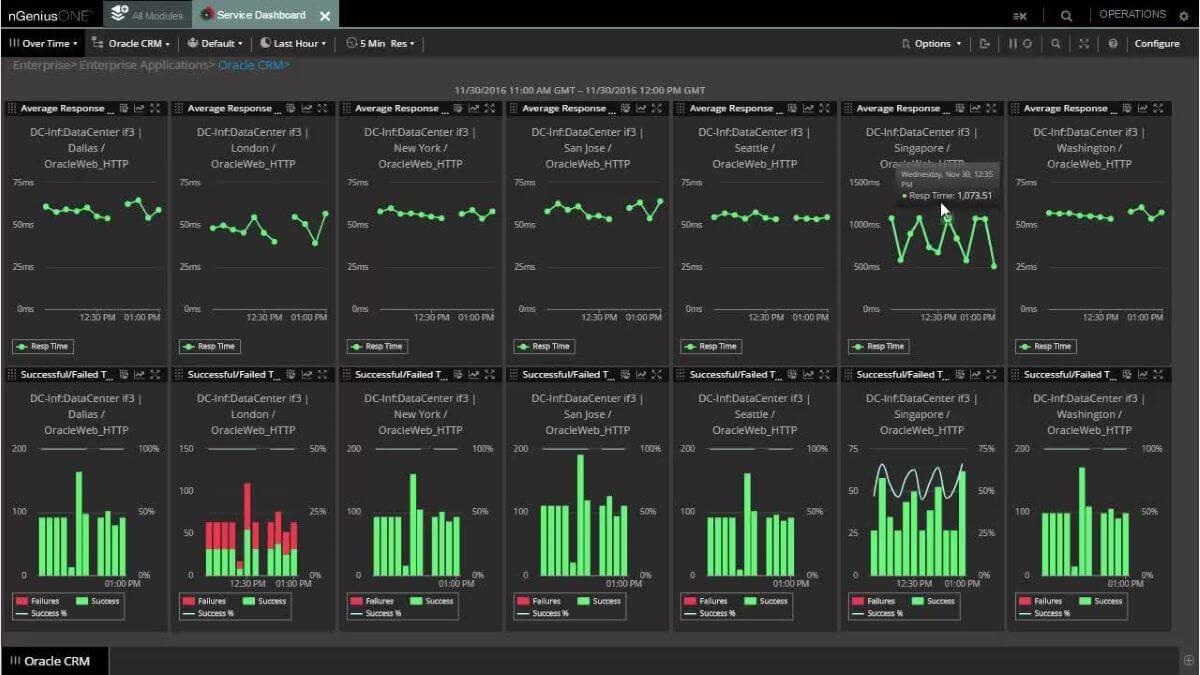Click the export icon beside Options

coord(986,44)
